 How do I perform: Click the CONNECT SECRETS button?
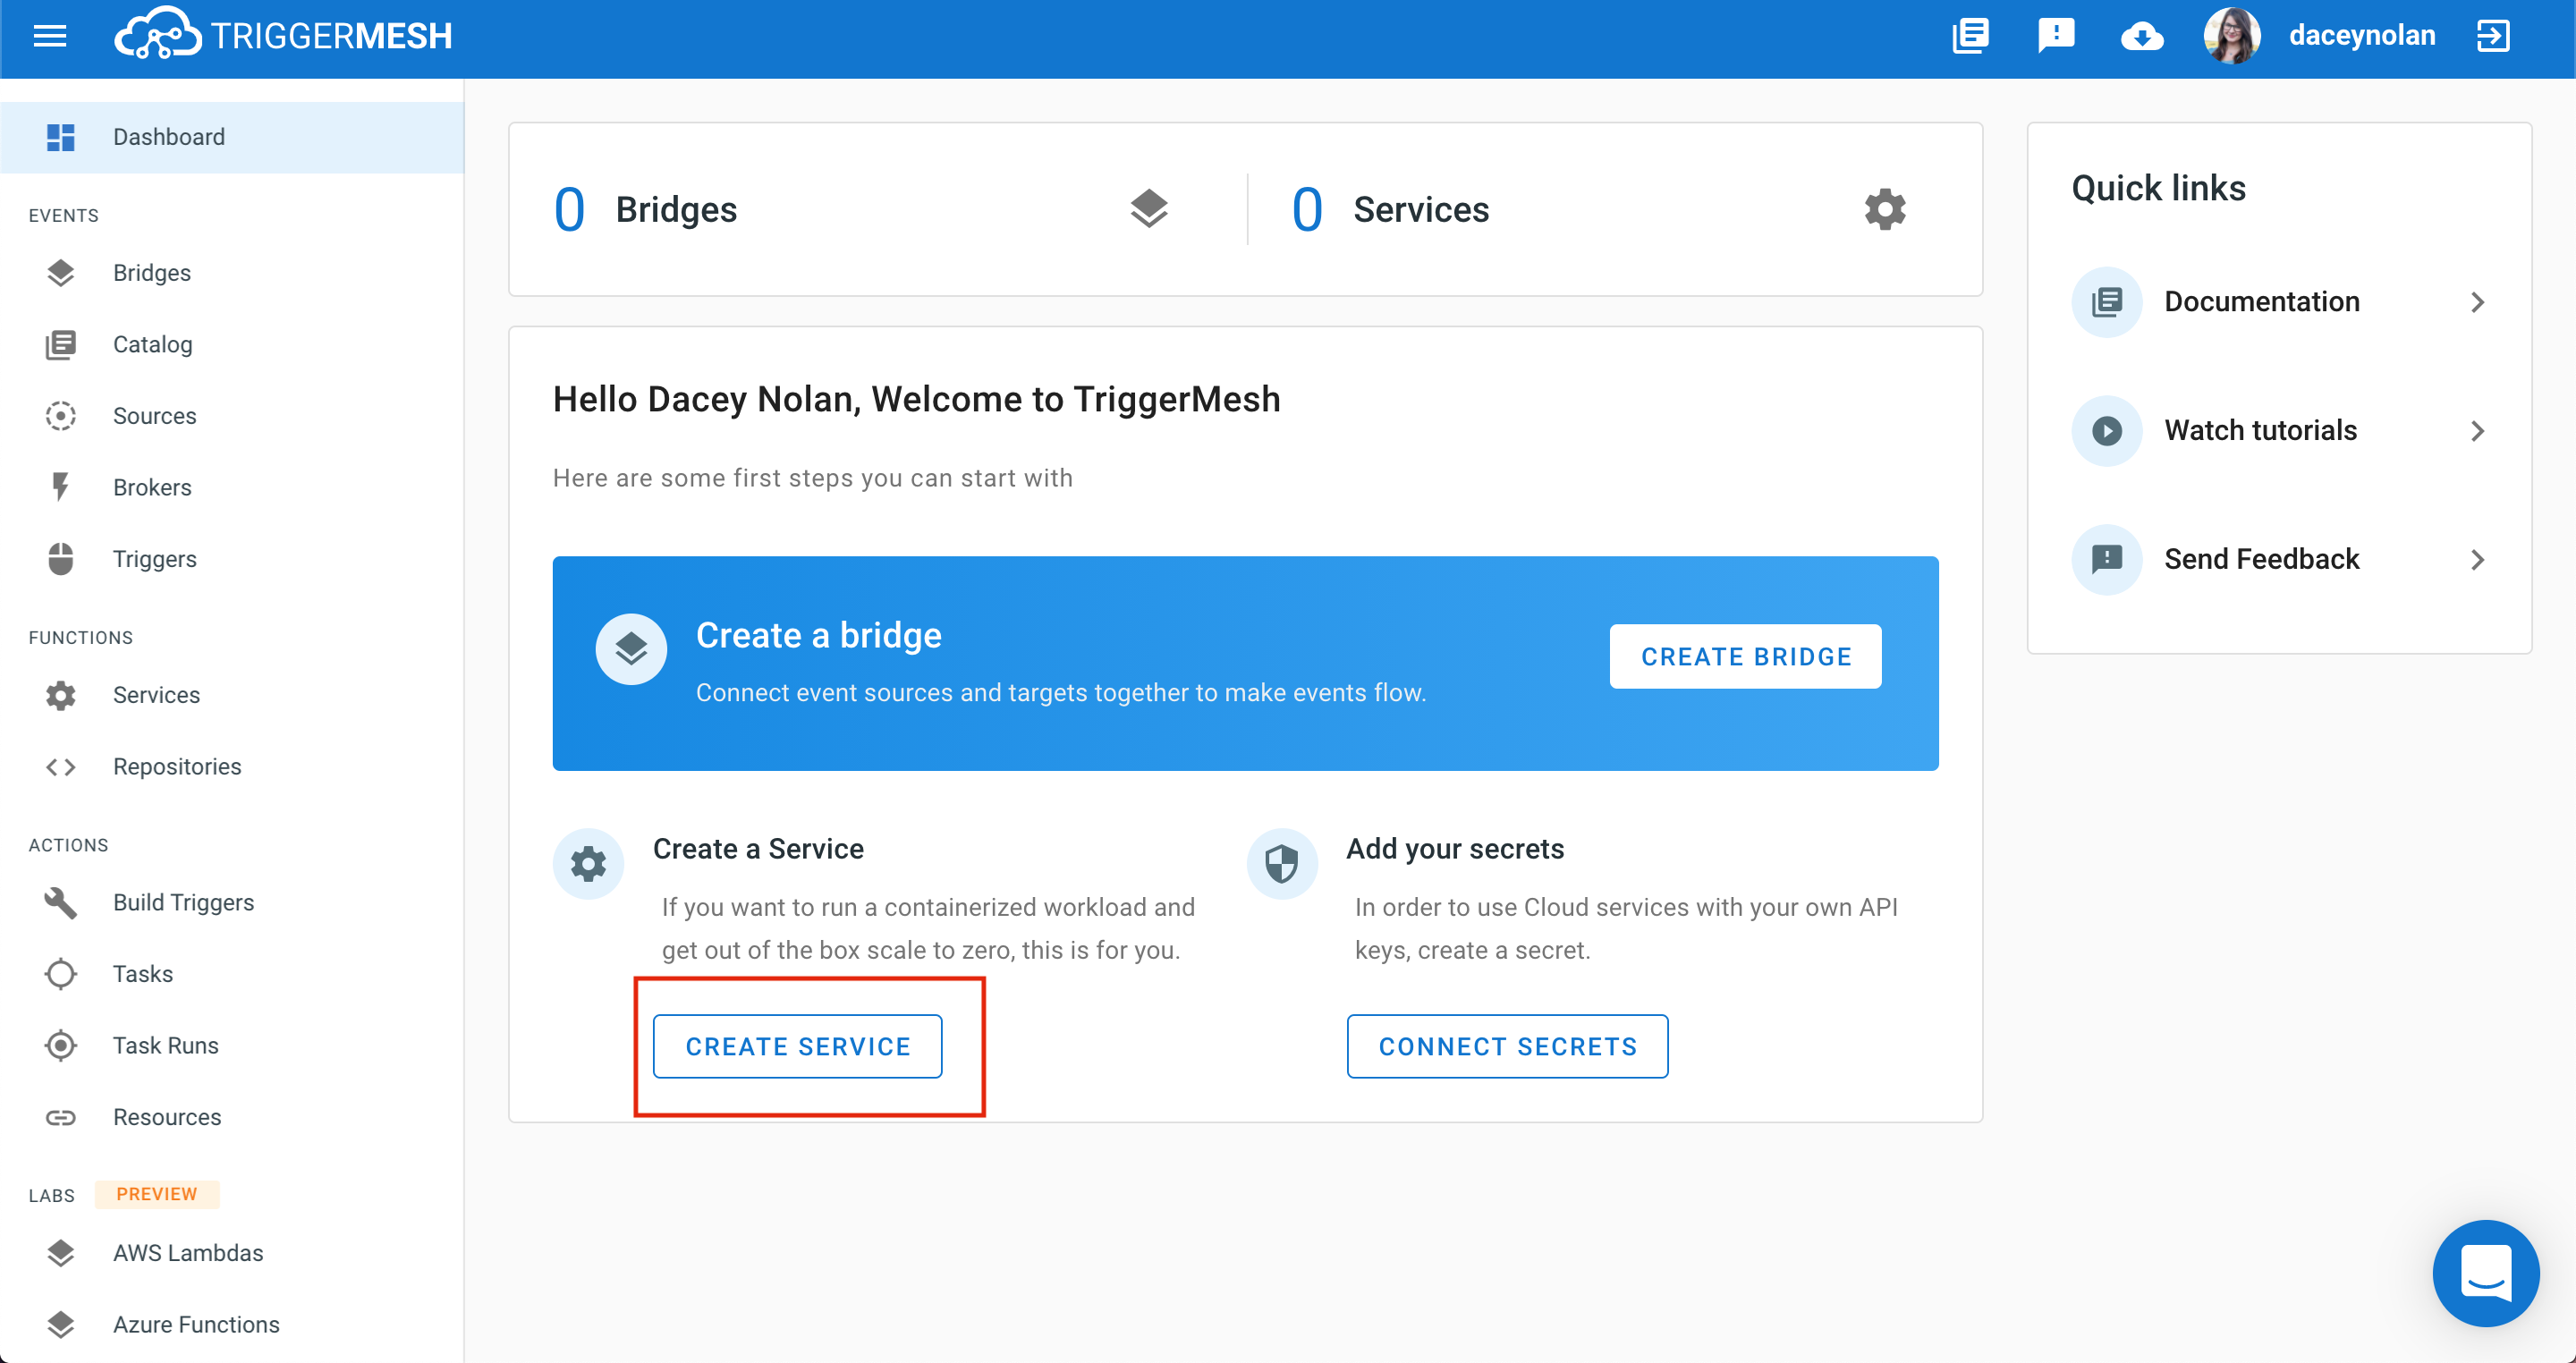coord(1506,1045)
